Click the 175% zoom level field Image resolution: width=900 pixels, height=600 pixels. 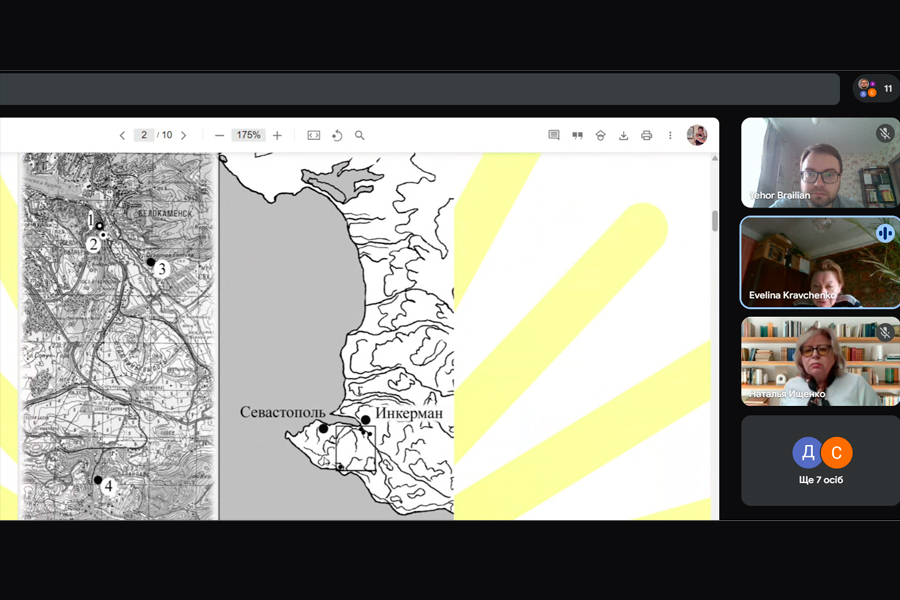click(249, 135)
